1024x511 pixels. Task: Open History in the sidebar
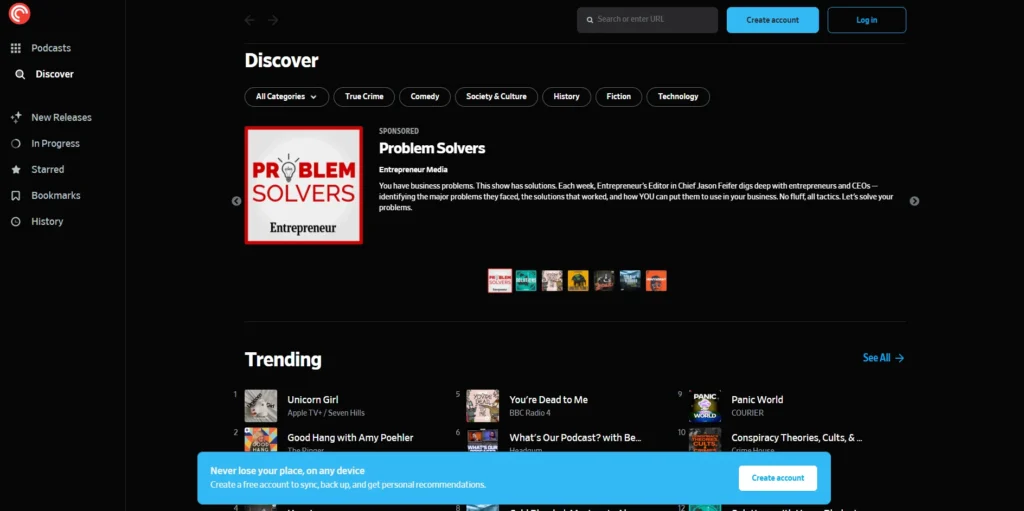(47, 222)
